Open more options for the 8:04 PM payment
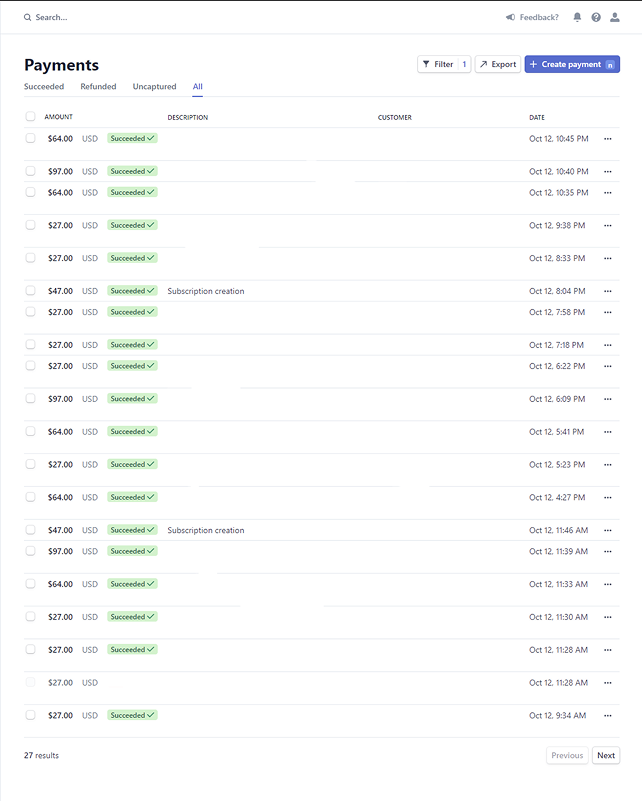643x801 pixels. coord(608,291)
